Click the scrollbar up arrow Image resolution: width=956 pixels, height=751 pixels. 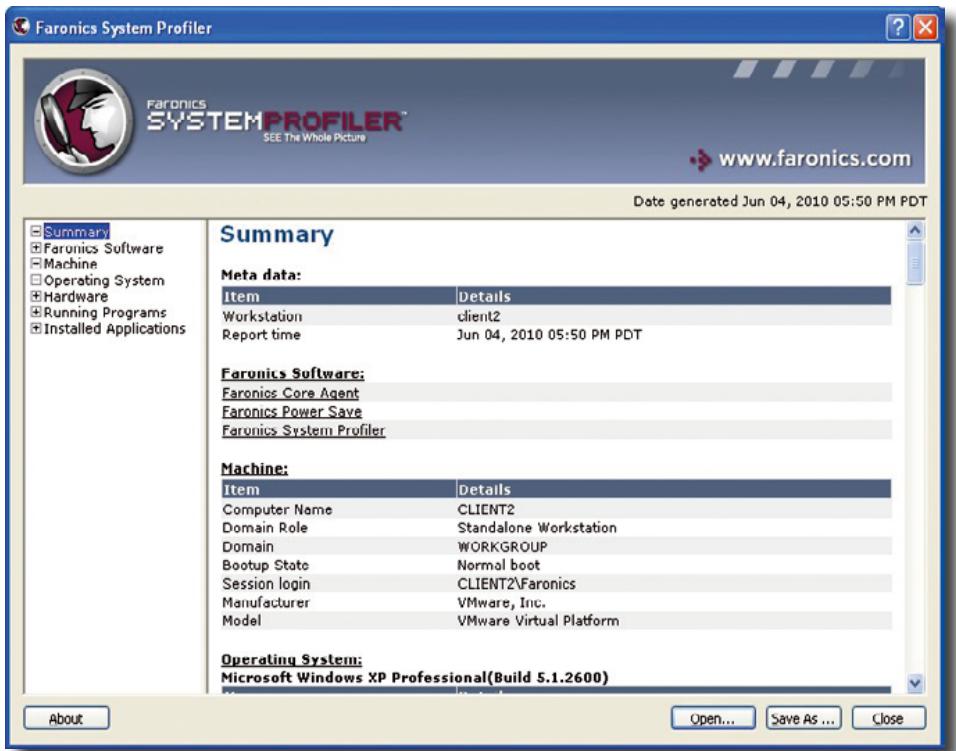(915, 230)
